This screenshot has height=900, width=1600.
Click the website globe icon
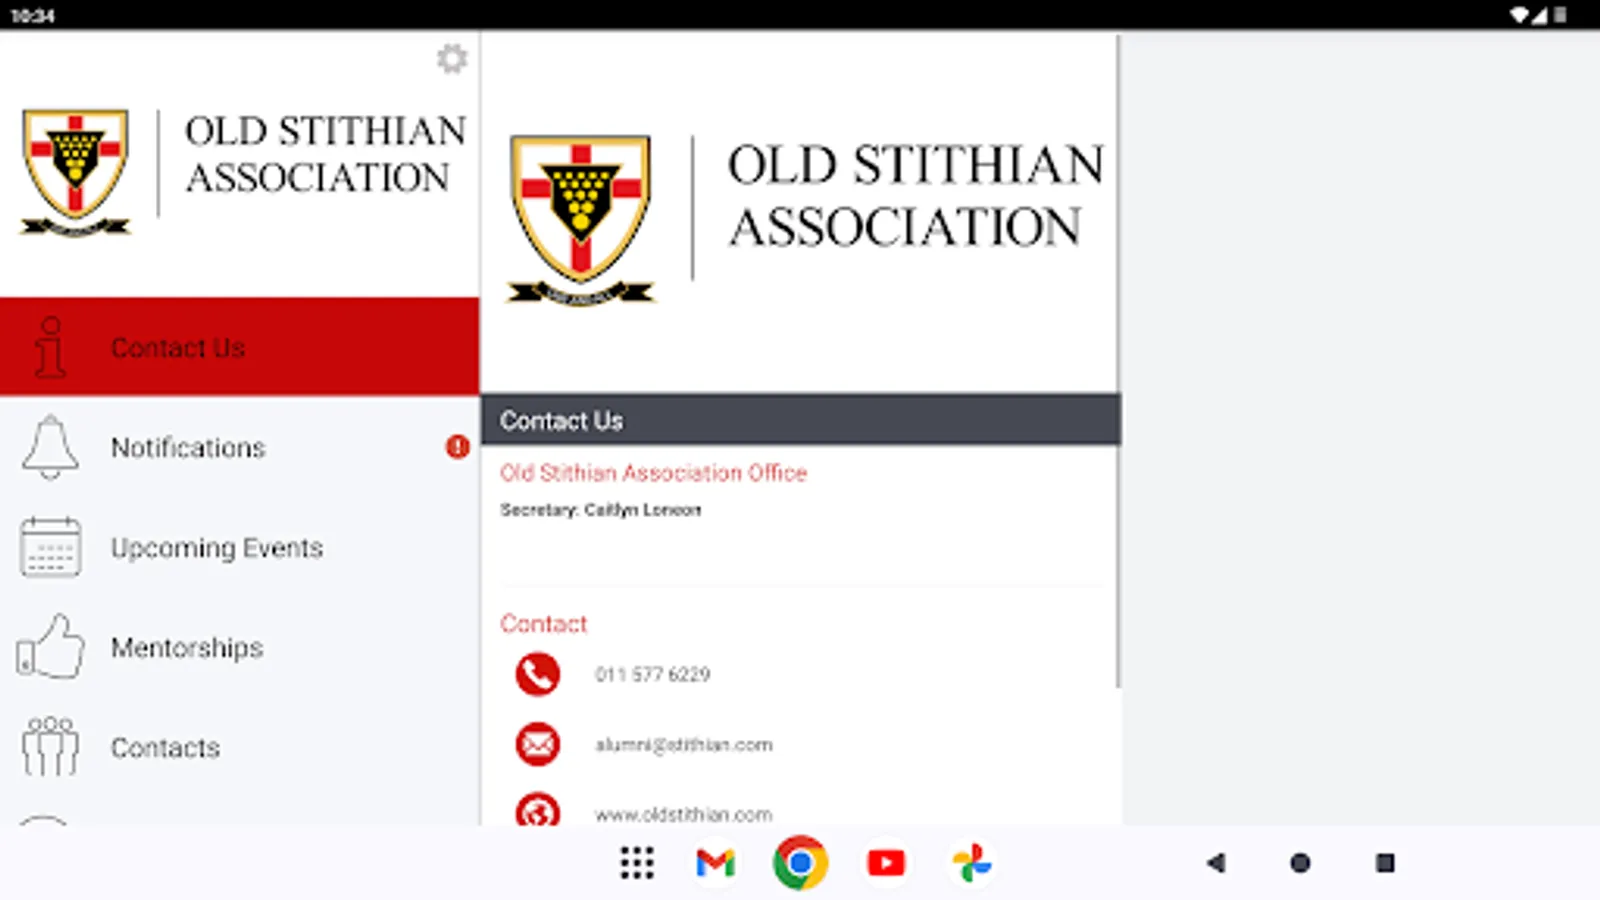538,813
